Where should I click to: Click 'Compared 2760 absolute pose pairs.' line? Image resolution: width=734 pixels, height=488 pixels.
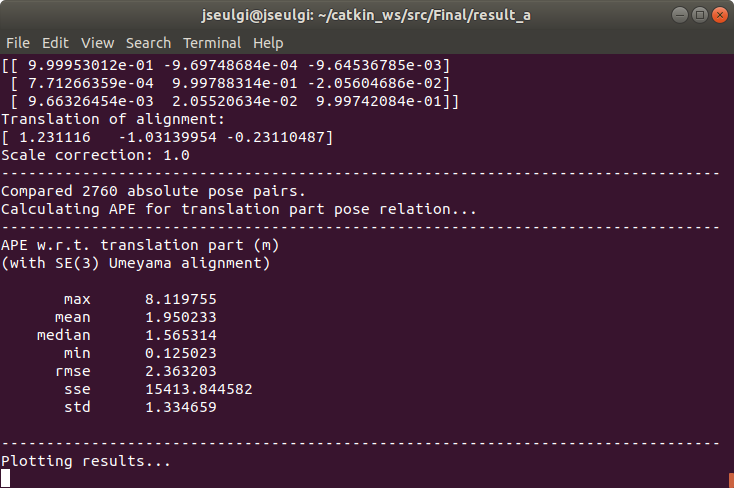tap(153, 191)
